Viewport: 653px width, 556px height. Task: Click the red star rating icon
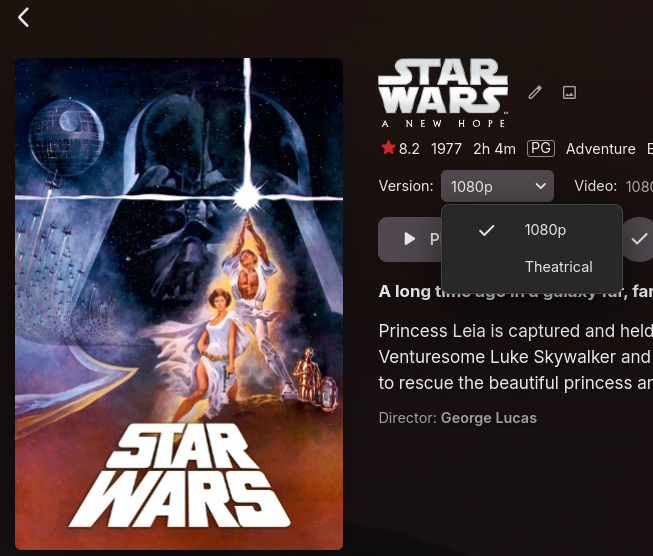pyautogui.click(x=388, y=148)
